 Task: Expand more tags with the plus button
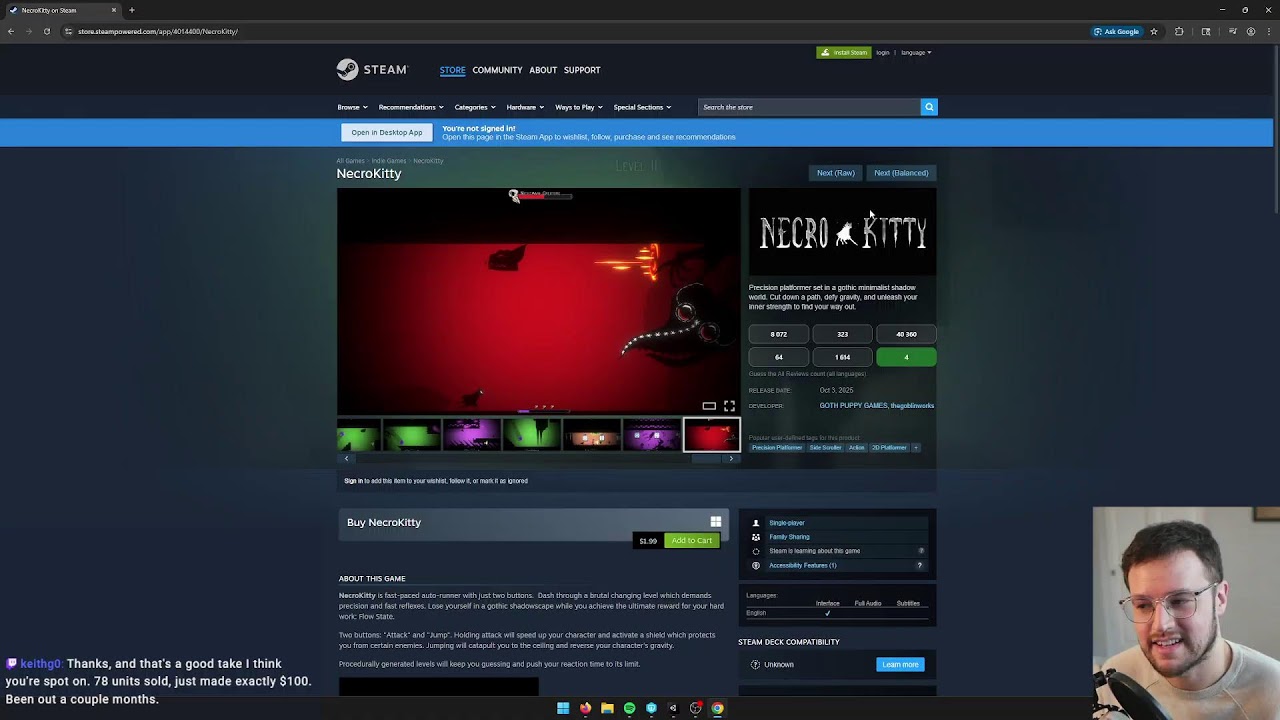[915, 448]
